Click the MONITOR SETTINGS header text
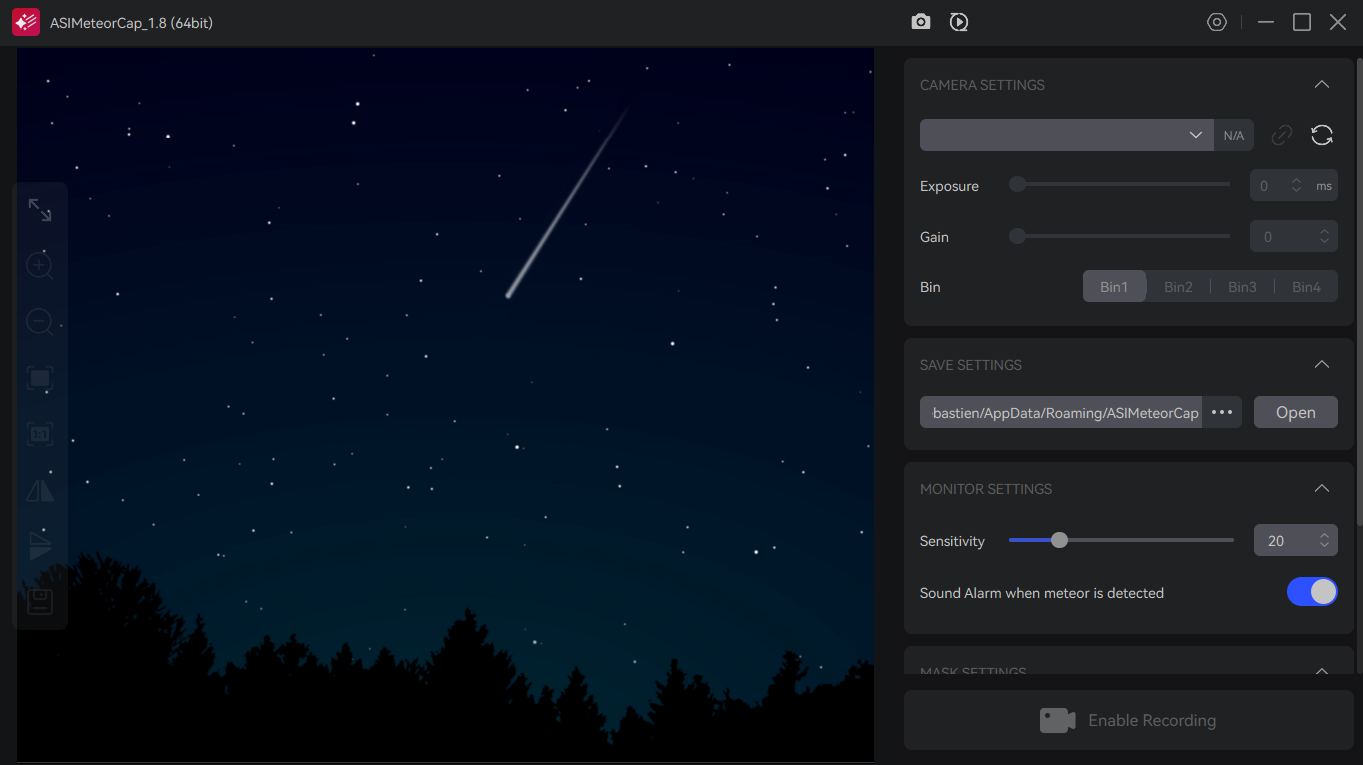The height and width of the screenshot is (765, 1363). tap(986, 489)
